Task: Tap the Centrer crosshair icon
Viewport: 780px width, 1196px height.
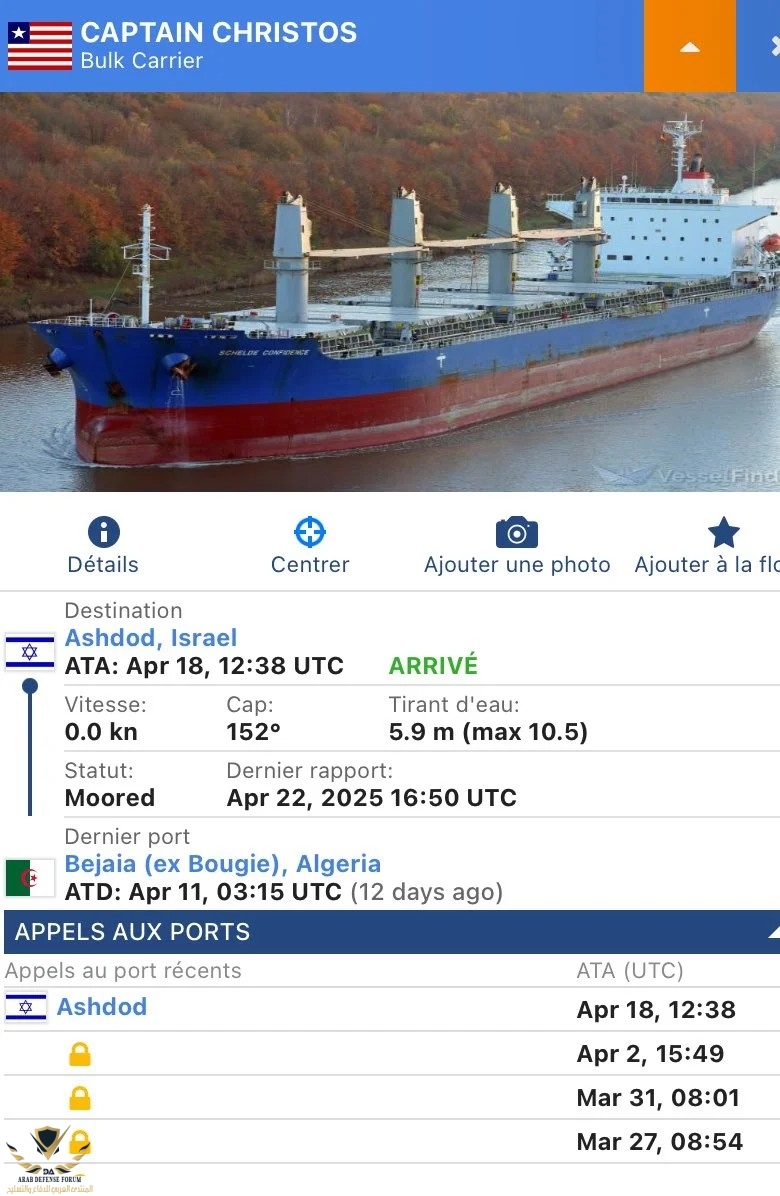Action: pyautogui.click(x=310, y=532)
